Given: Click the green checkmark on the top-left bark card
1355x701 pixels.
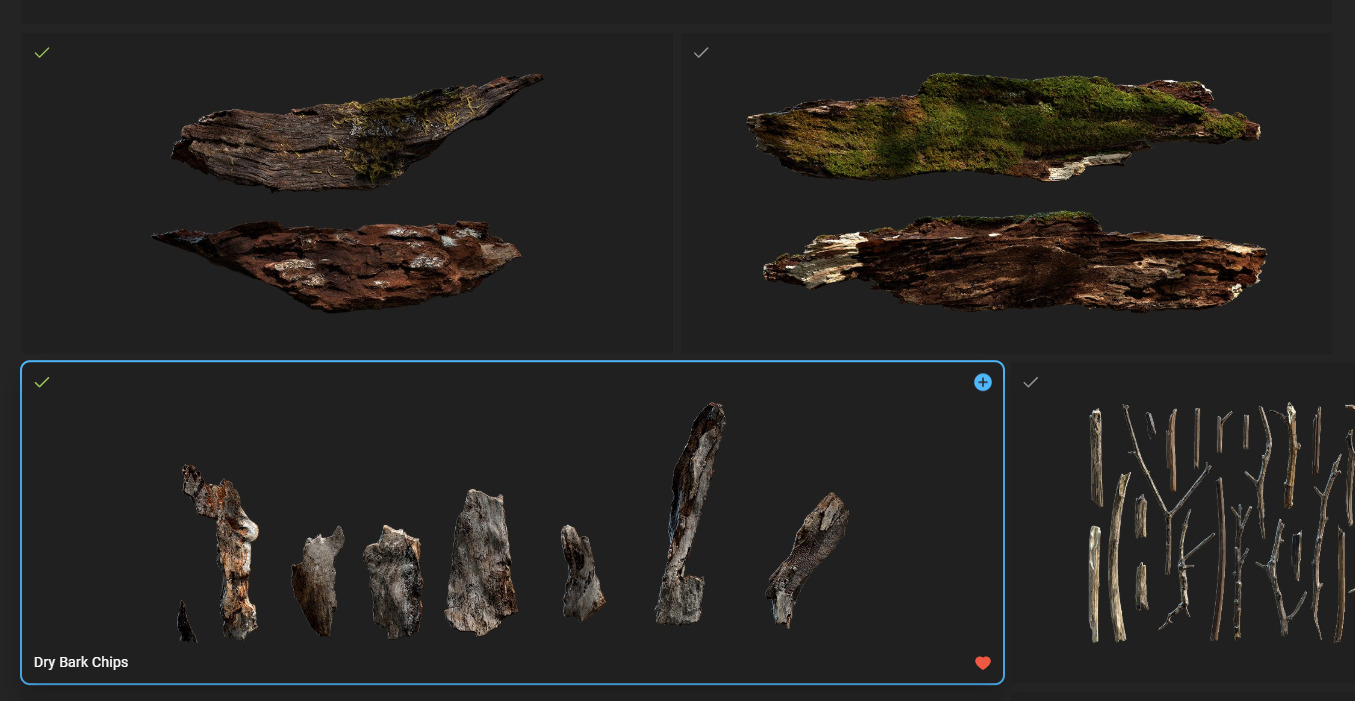Looking at the screenshot, I should coord(42,52).
